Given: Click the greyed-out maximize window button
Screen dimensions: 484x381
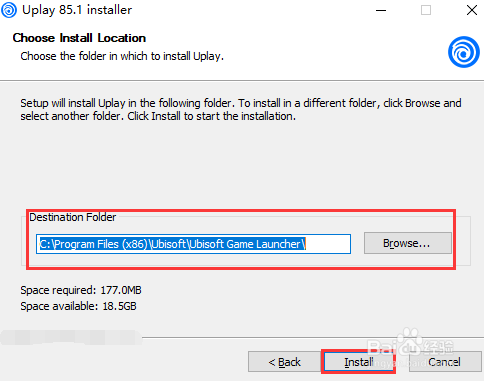Looking at the screenshot, I should [426, 10].
